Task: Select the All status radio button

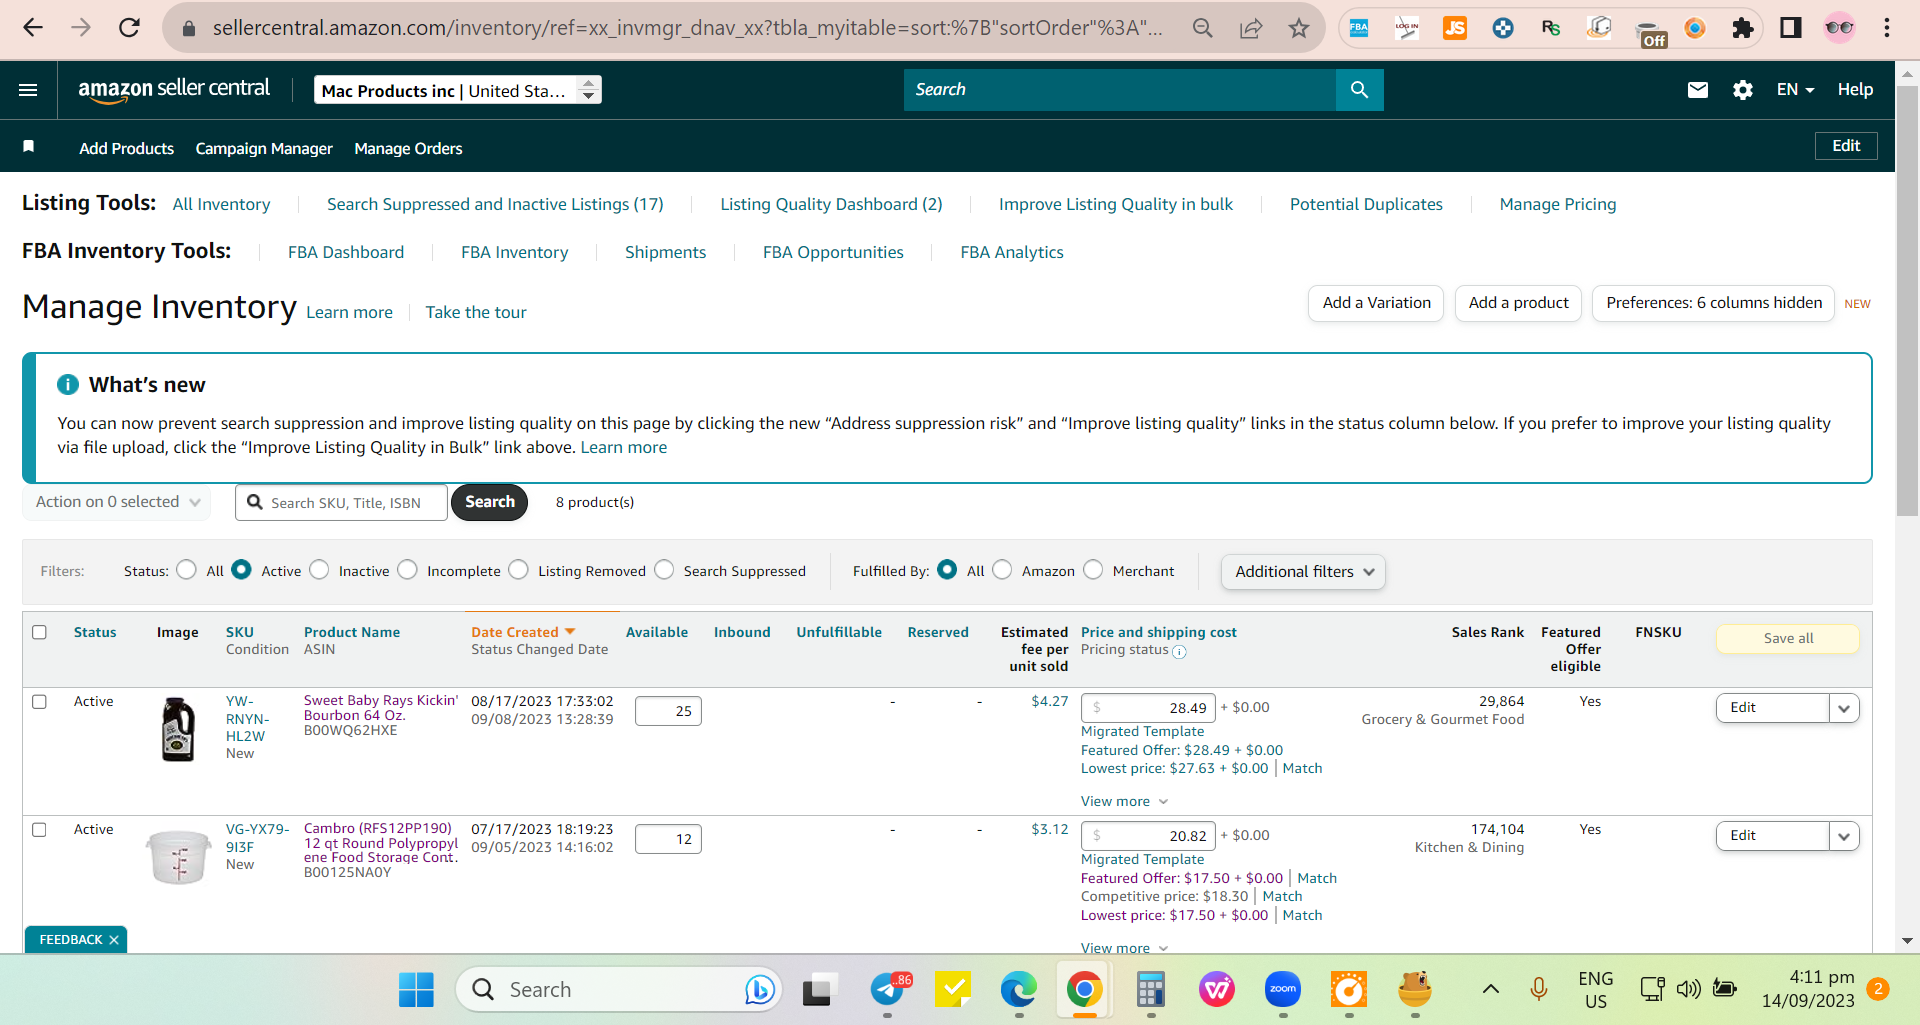Action: (186, 570)
